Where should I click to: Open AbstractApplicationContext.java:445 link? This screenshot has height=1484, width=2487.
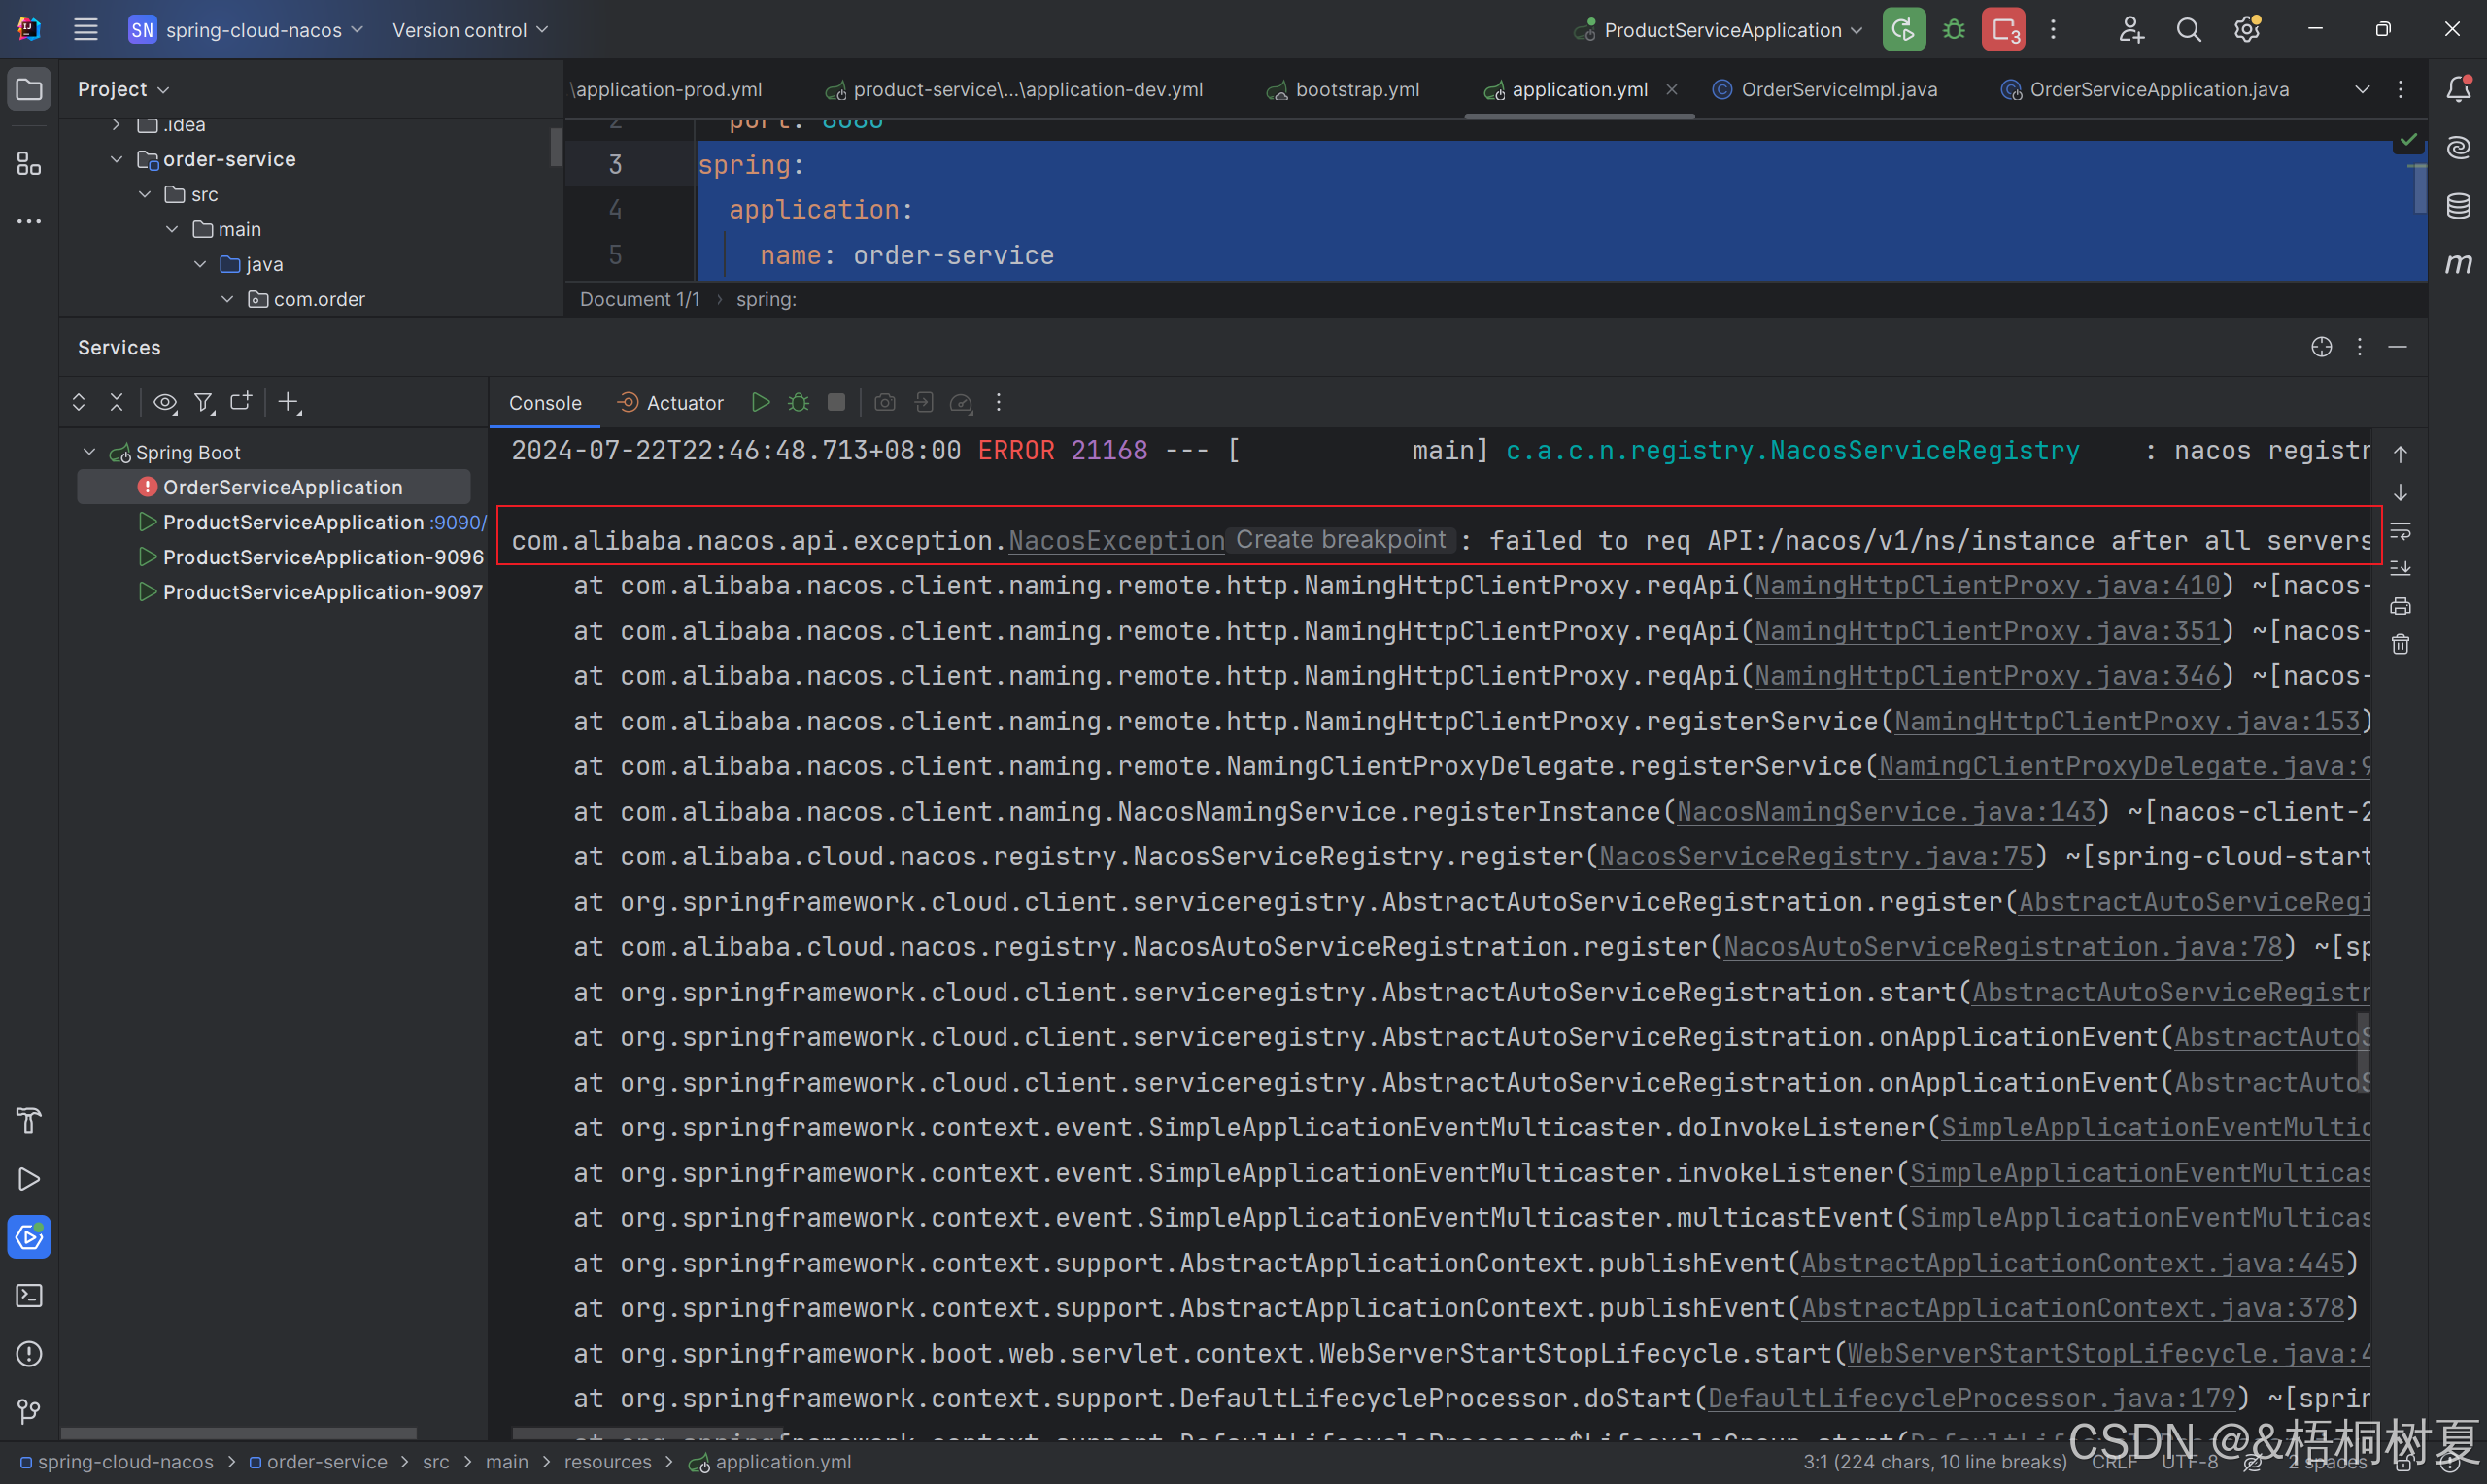(x=2073, y=1264)
